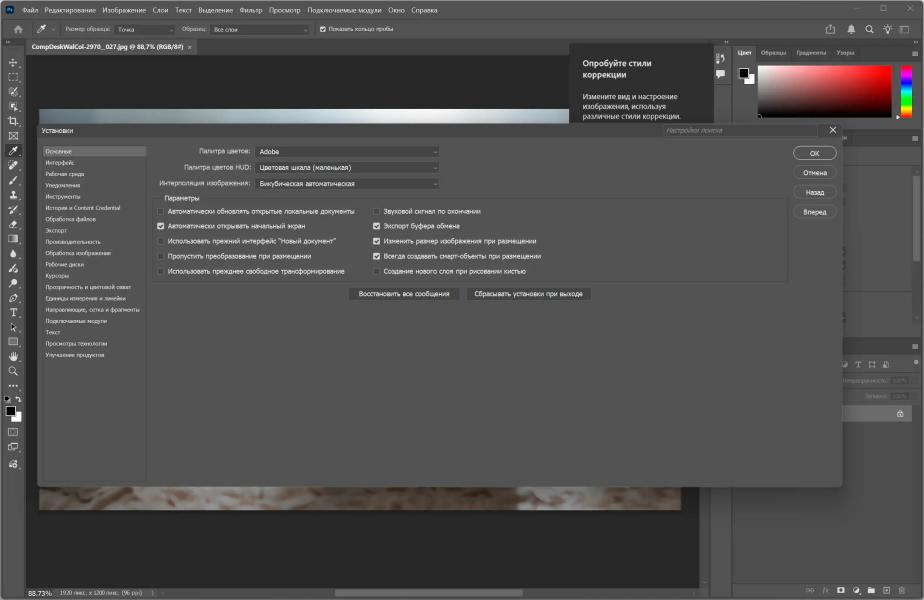Select the Move tool in toolbar
Image resolution: width=924 pixels, height=600 pixels.
click(13, 62)
